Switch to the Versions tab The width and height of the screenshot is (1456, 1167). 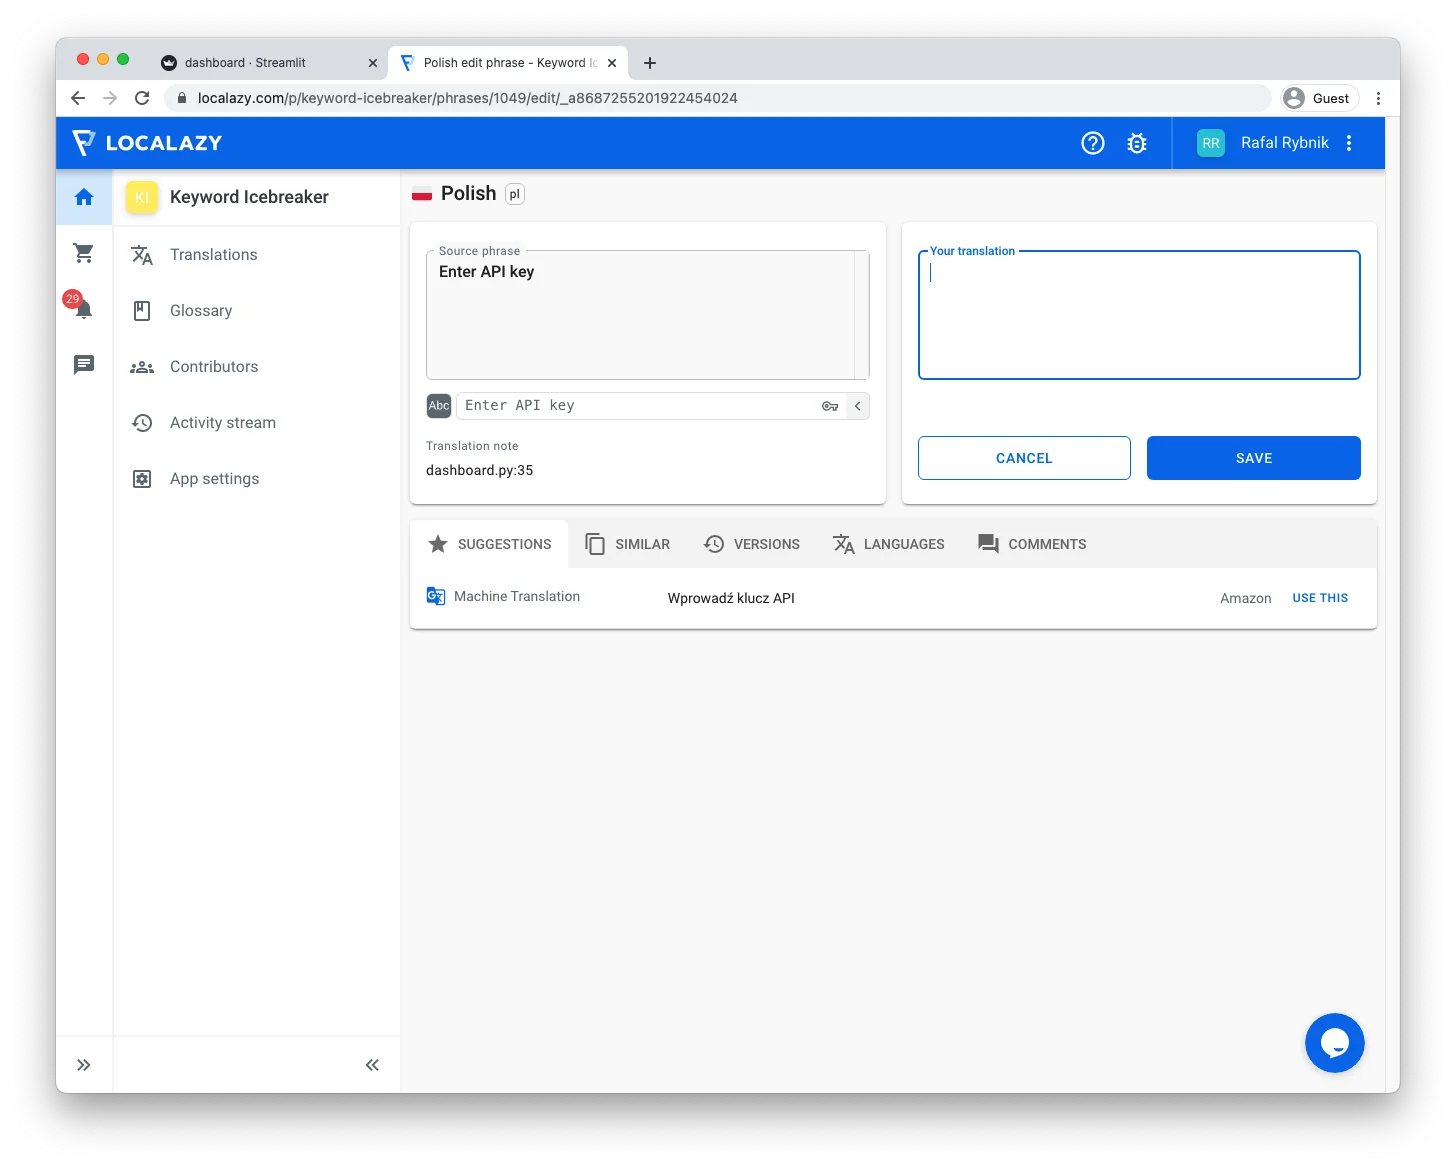point(752,544)
